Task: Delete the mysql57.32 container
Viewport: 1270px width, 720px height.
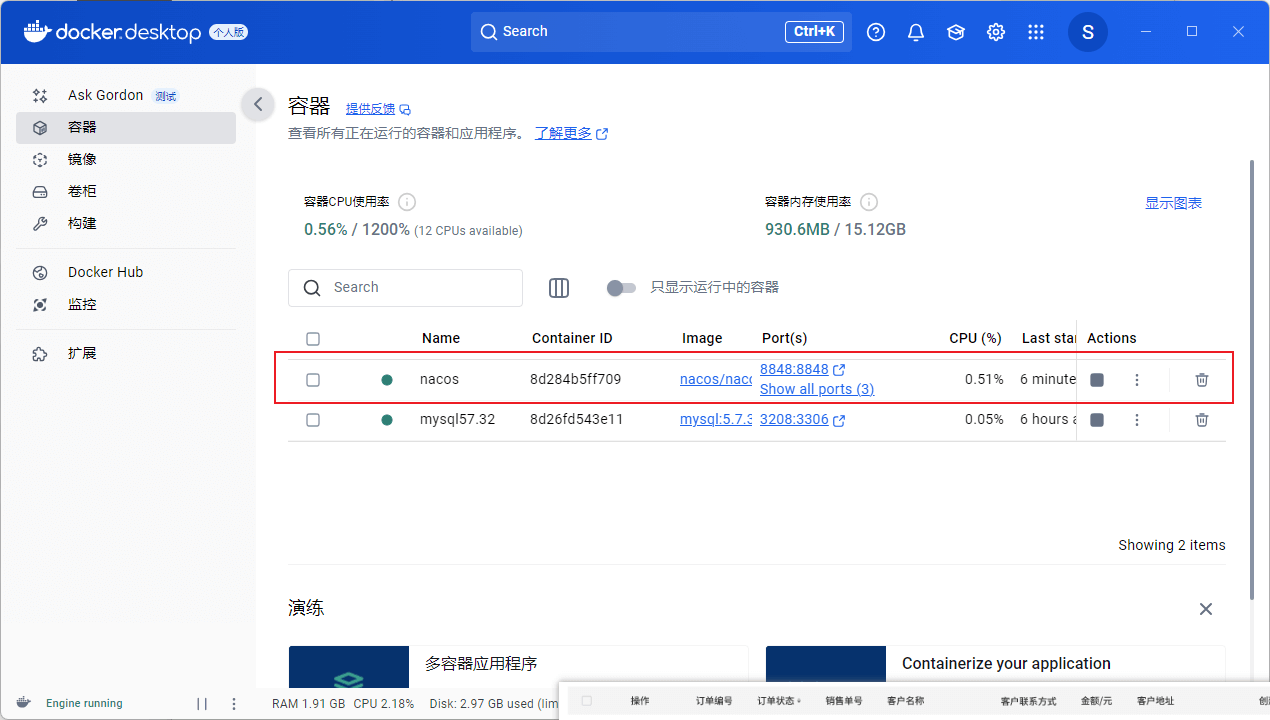Action: pos(1202,420)
